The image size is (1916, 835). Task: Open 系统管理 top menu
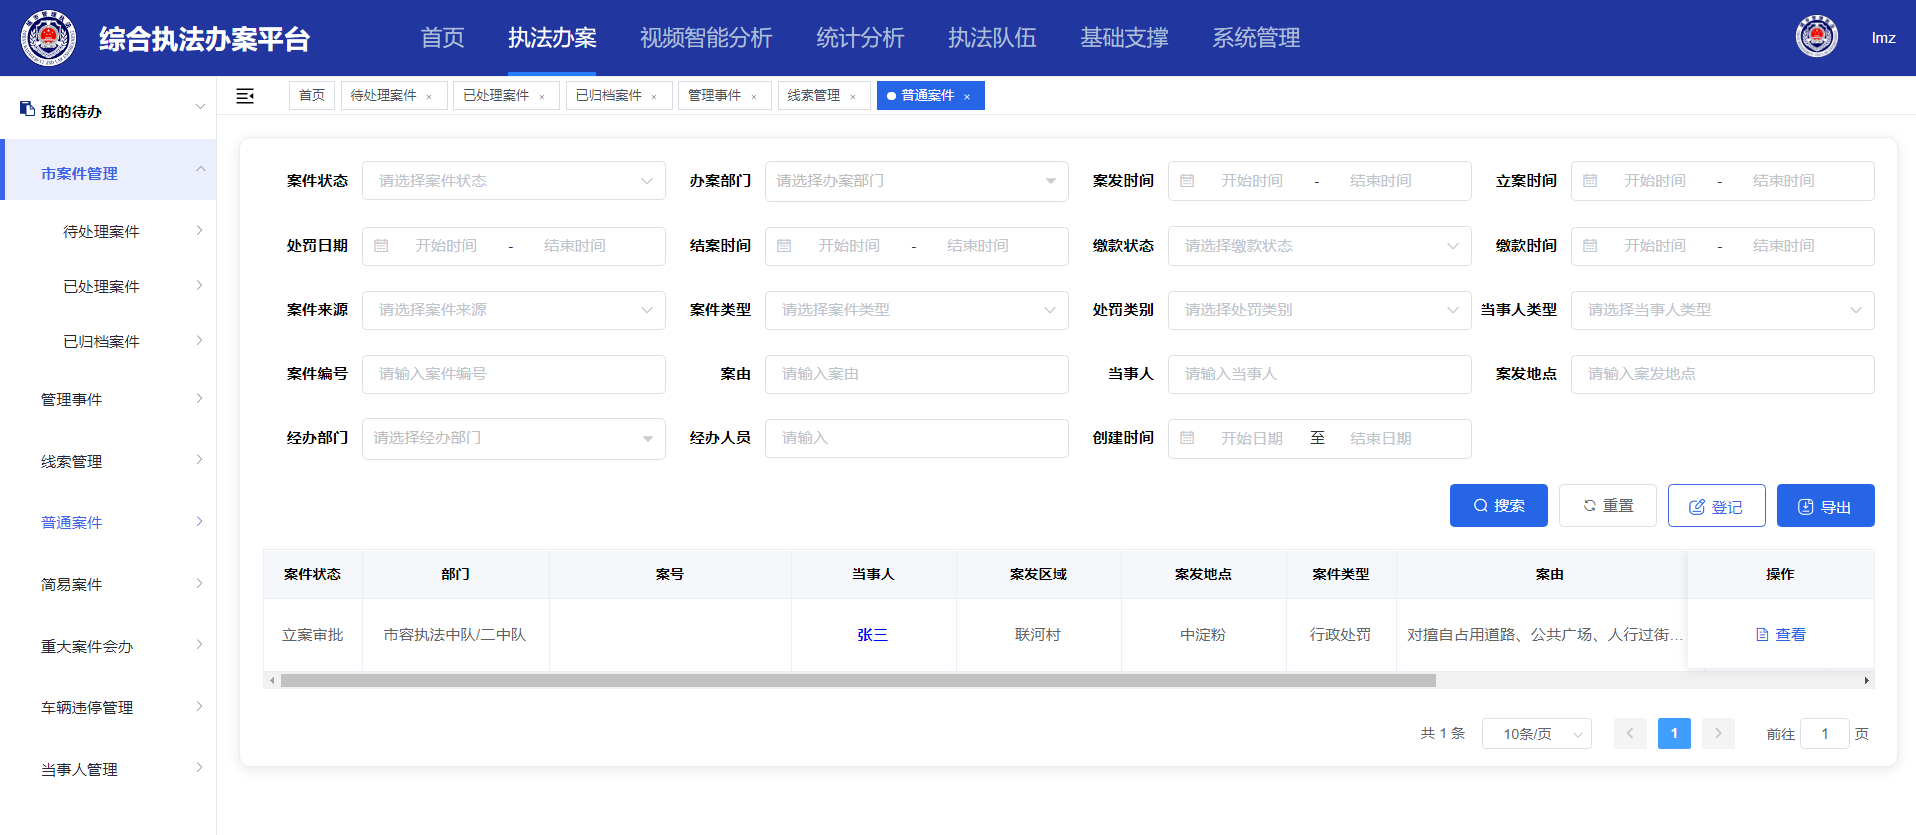pos(1256,38)
